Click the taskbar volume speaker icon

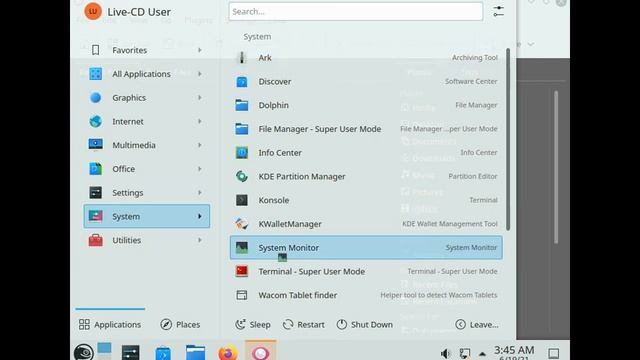[x=445, y=353]
